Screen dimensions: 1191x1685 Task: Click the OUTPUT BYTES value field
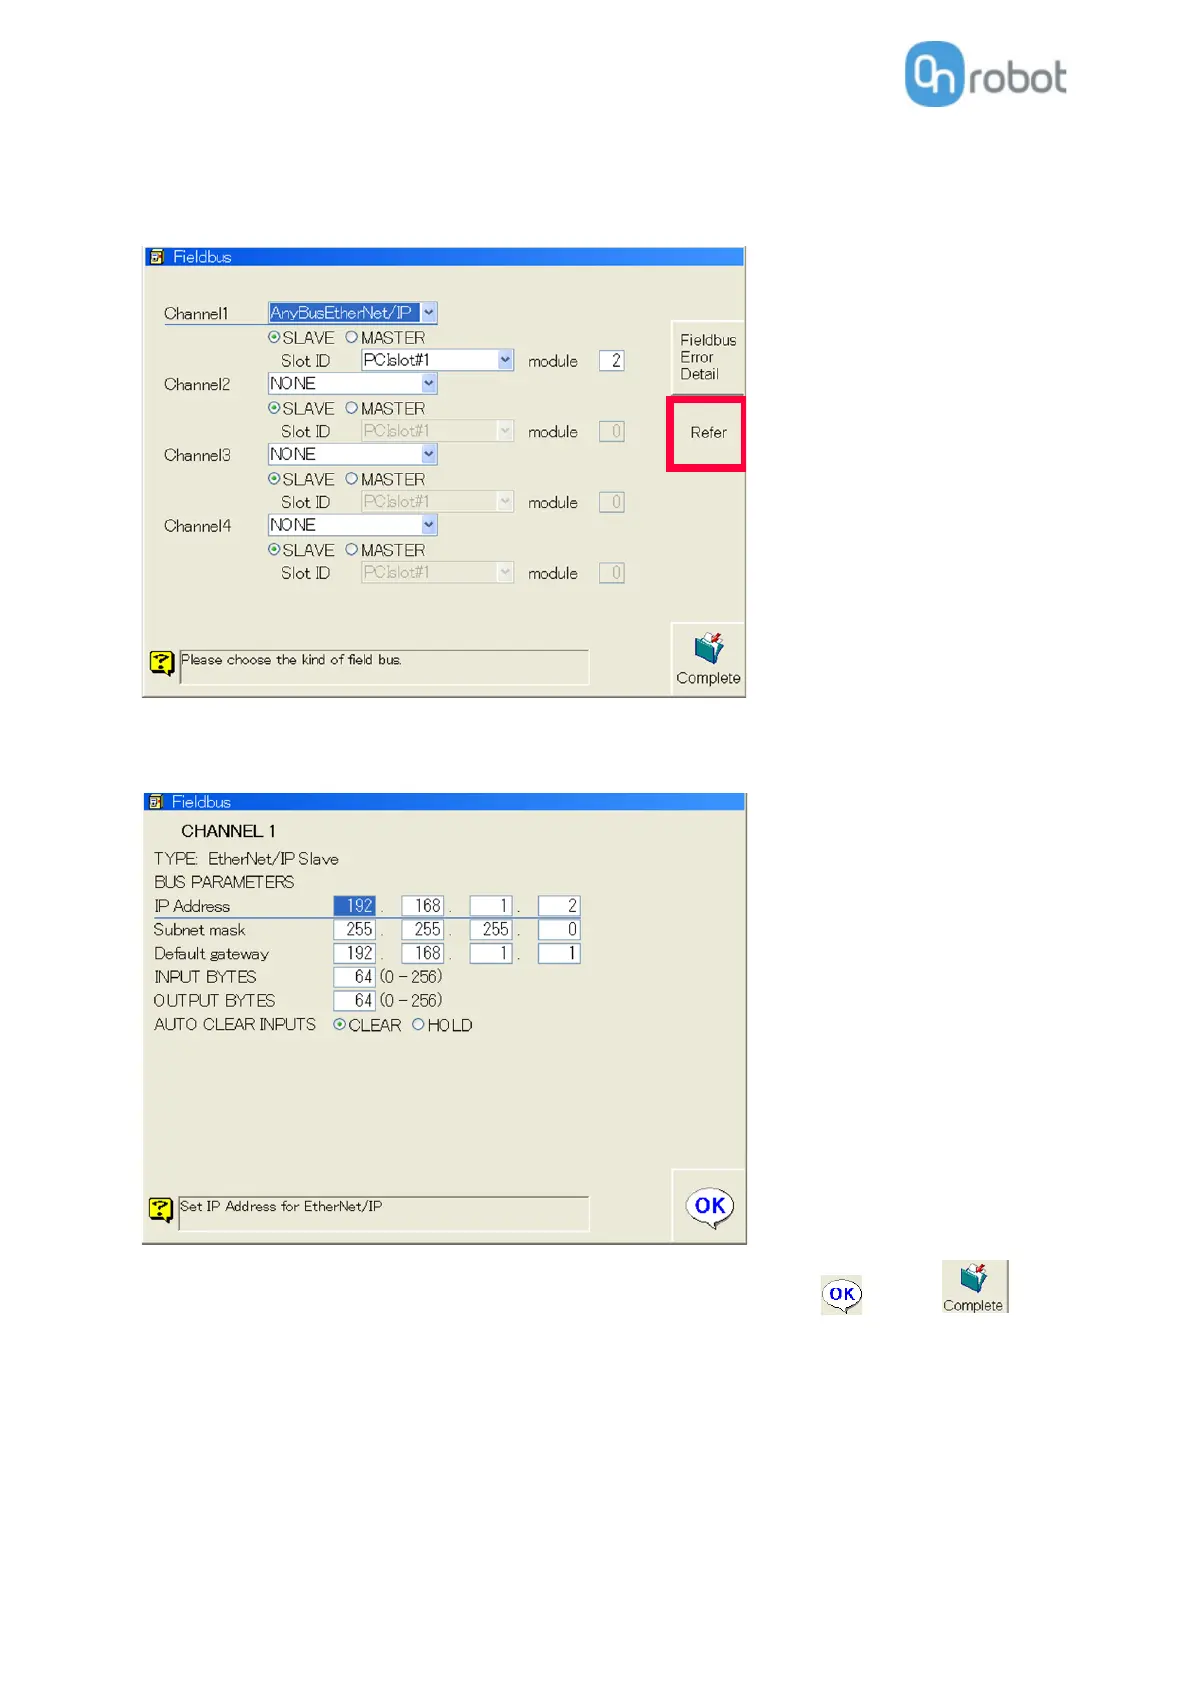click(355, 1001)
